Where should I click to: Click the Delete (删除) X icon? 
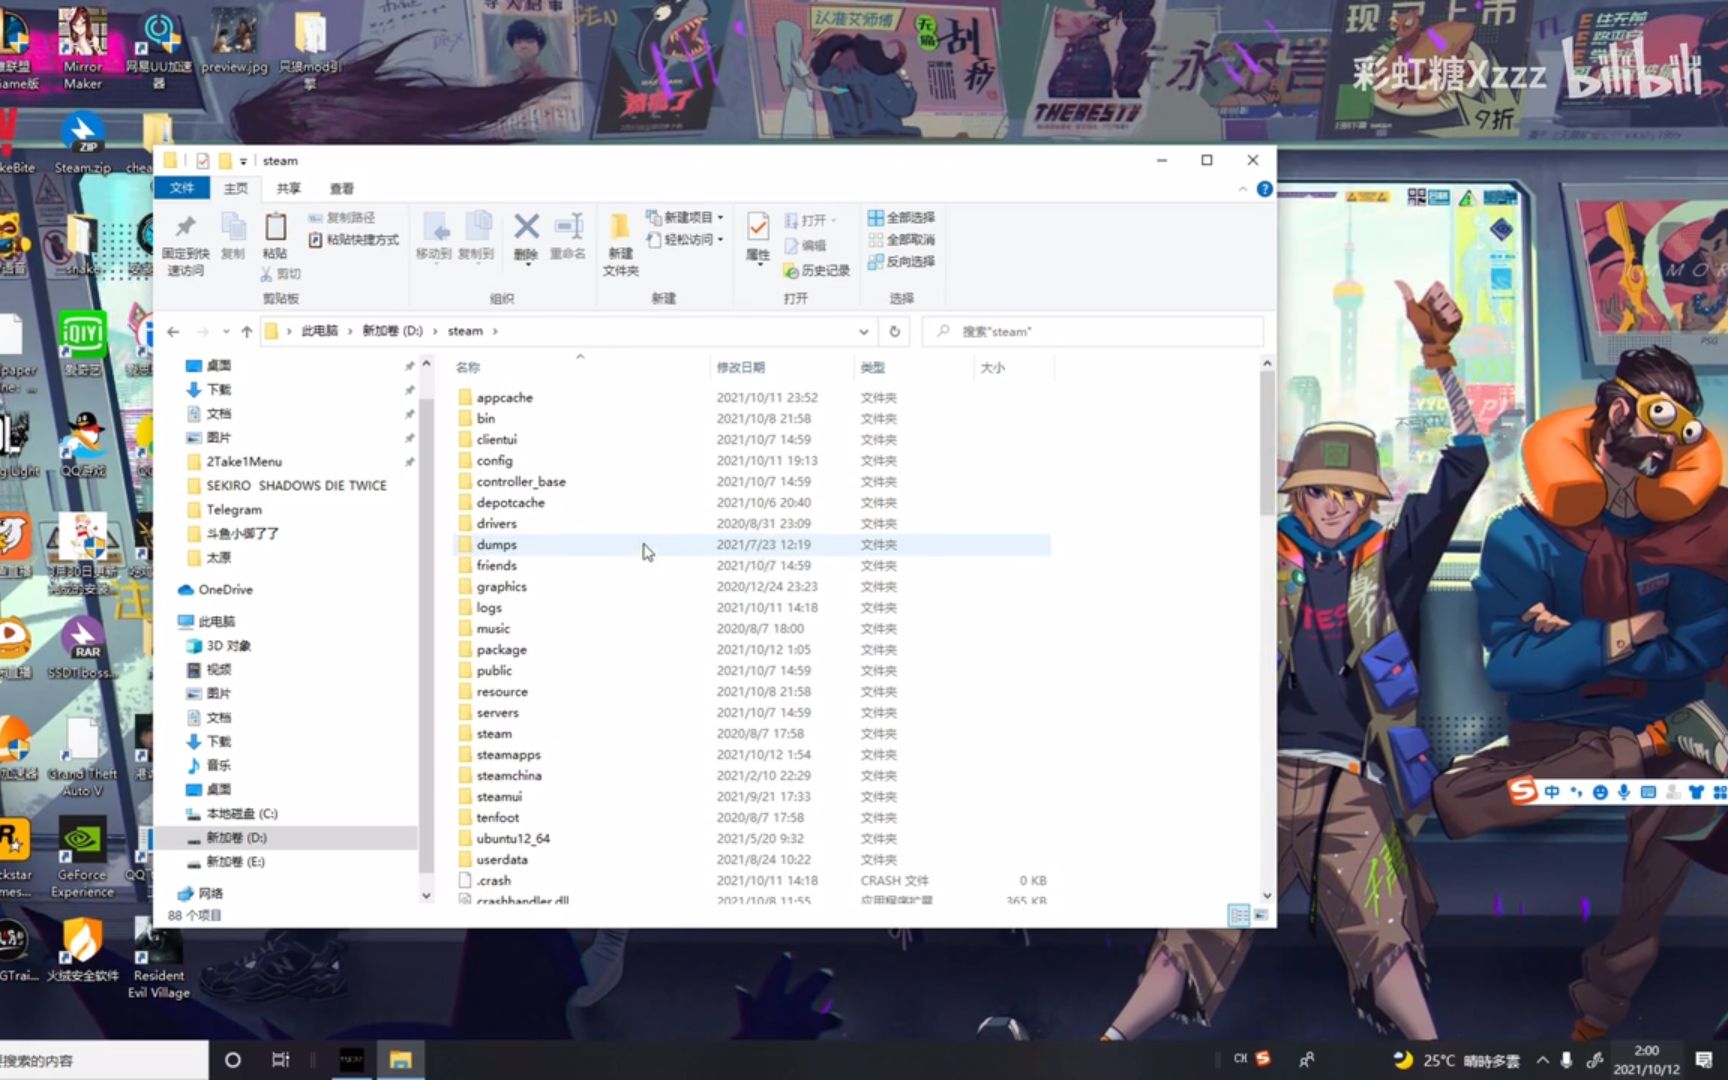point(526,228)
